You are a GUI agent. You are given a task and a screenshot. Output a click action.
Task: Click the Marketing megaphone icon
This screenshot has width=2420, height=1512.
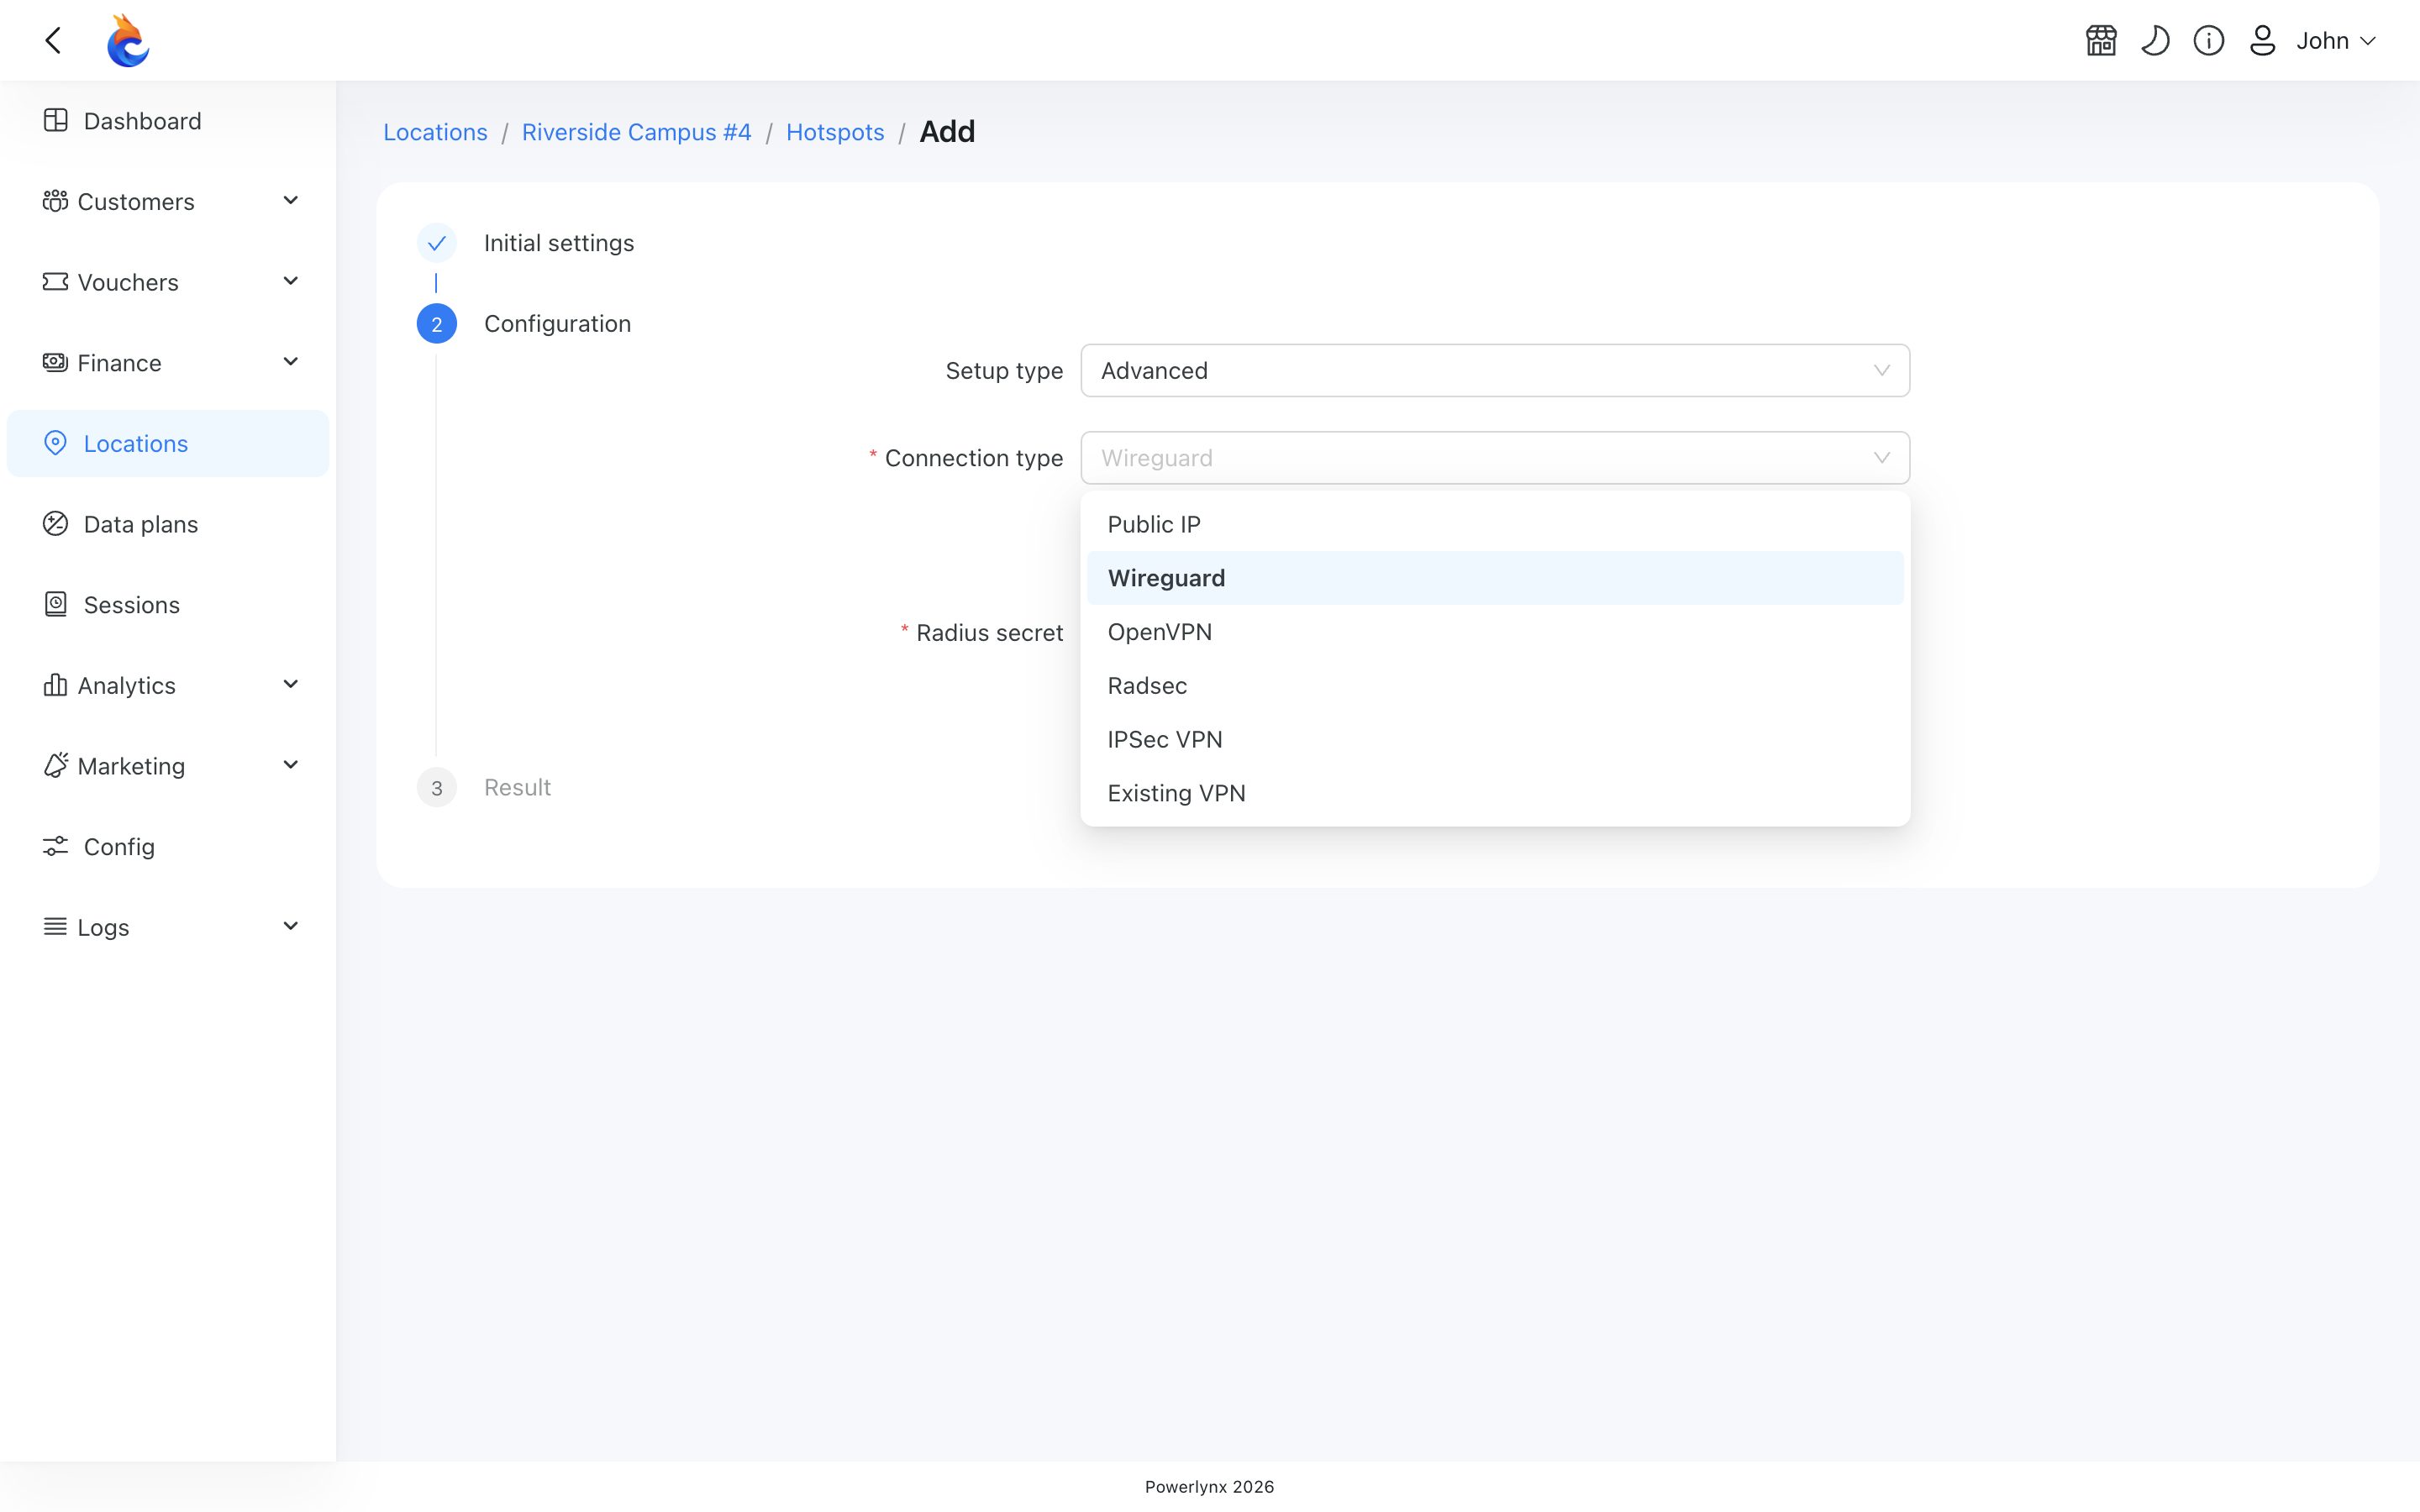[56, 766]
